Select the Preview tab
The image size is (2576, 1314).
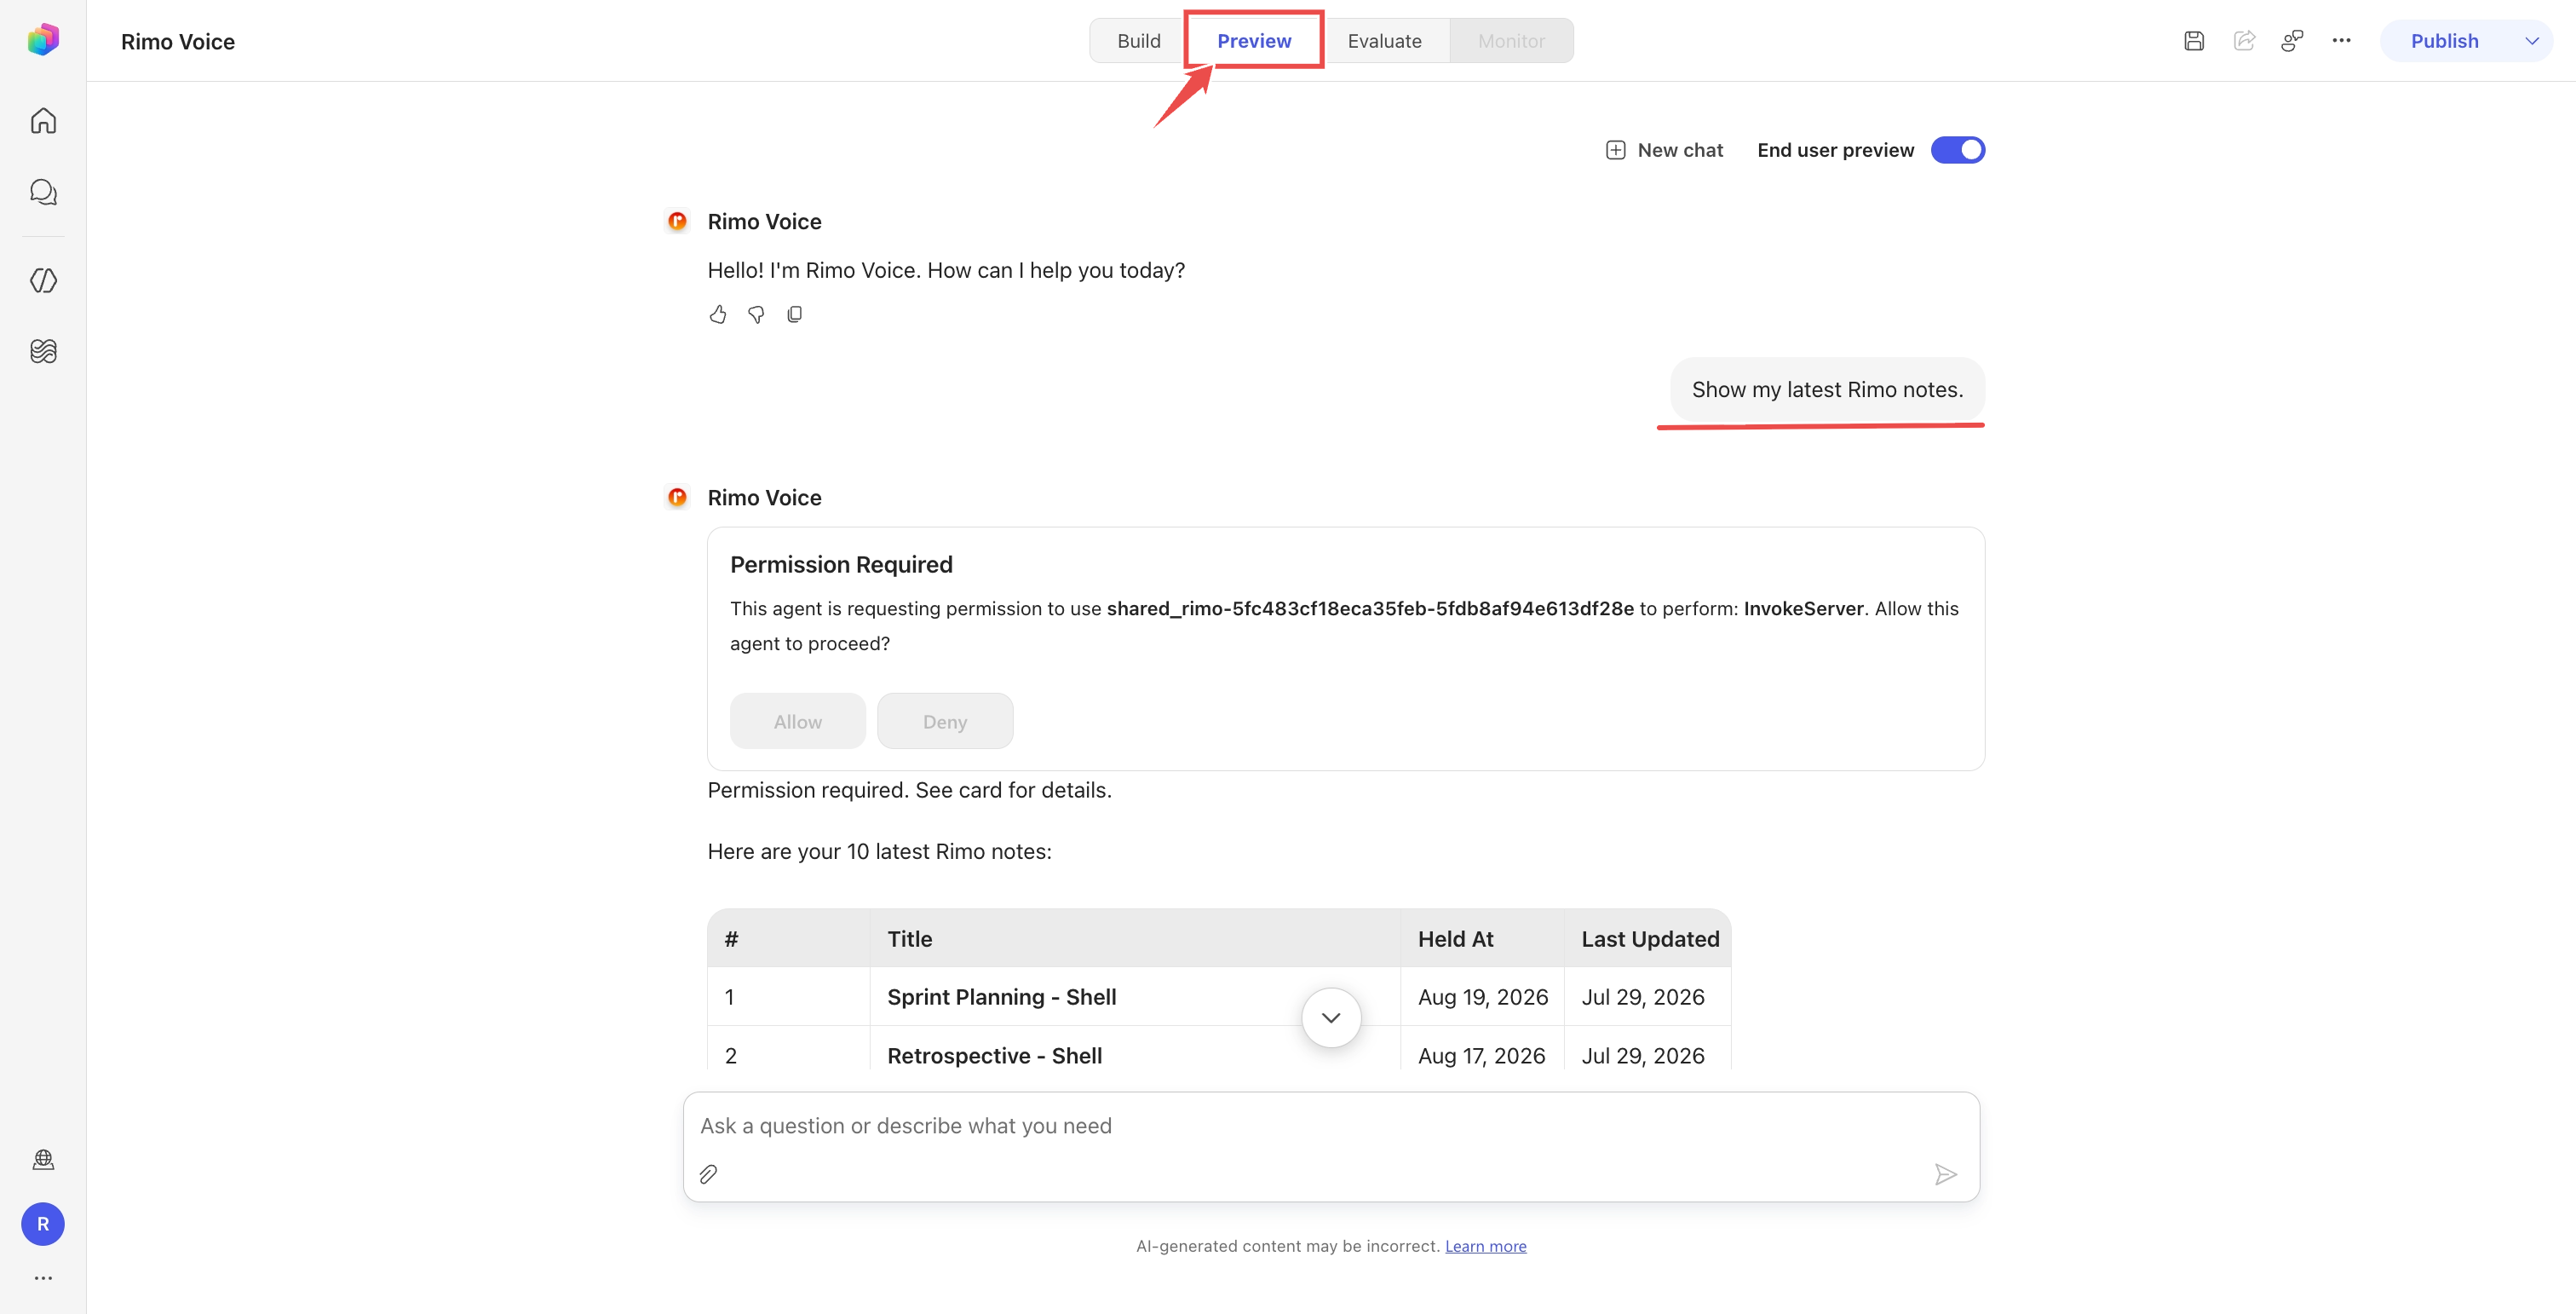pos(1254,41)
